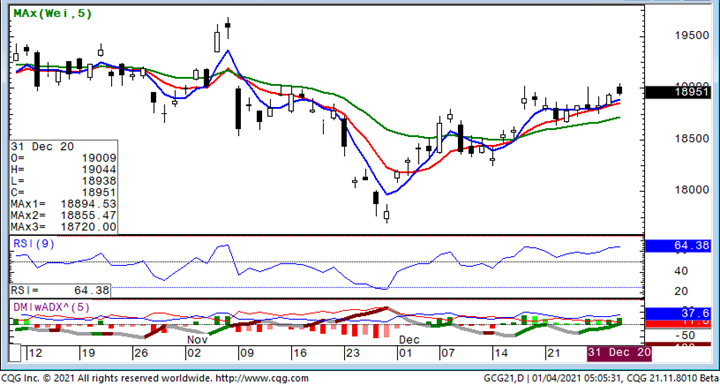Click date label 19 on time axis
720x385 pixels.
(90, 353)
